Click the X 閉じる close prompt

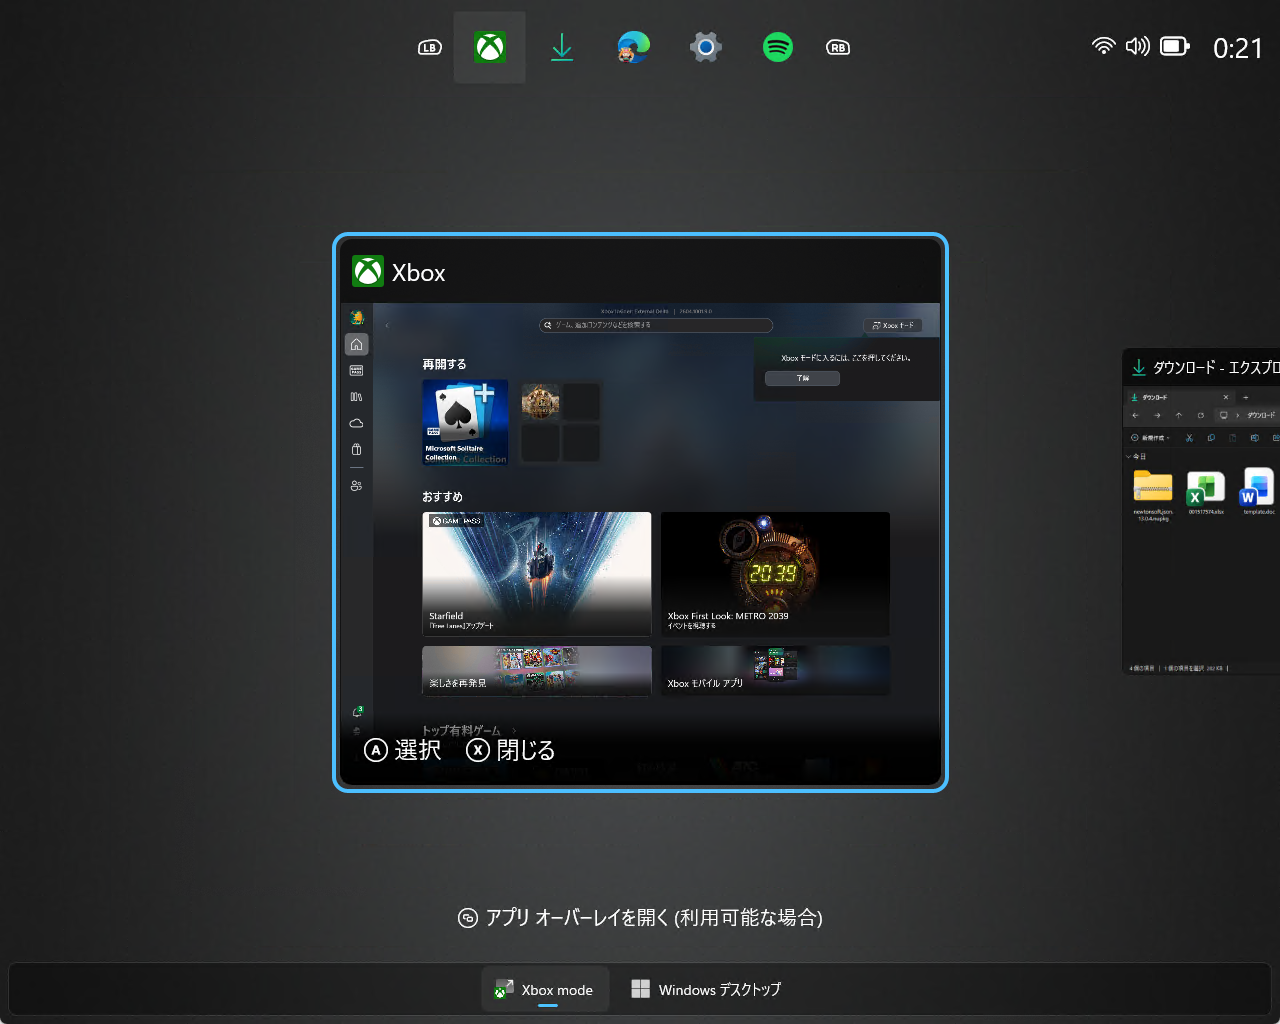[x=511, y=750]
